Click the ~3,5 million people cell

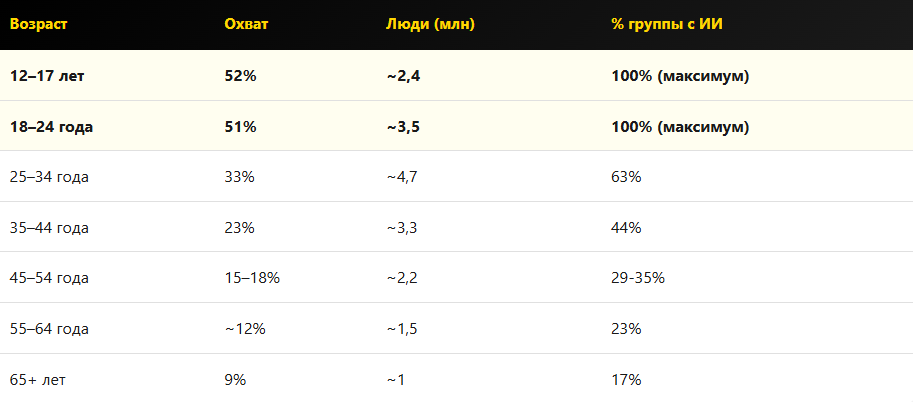pos(402,127)
